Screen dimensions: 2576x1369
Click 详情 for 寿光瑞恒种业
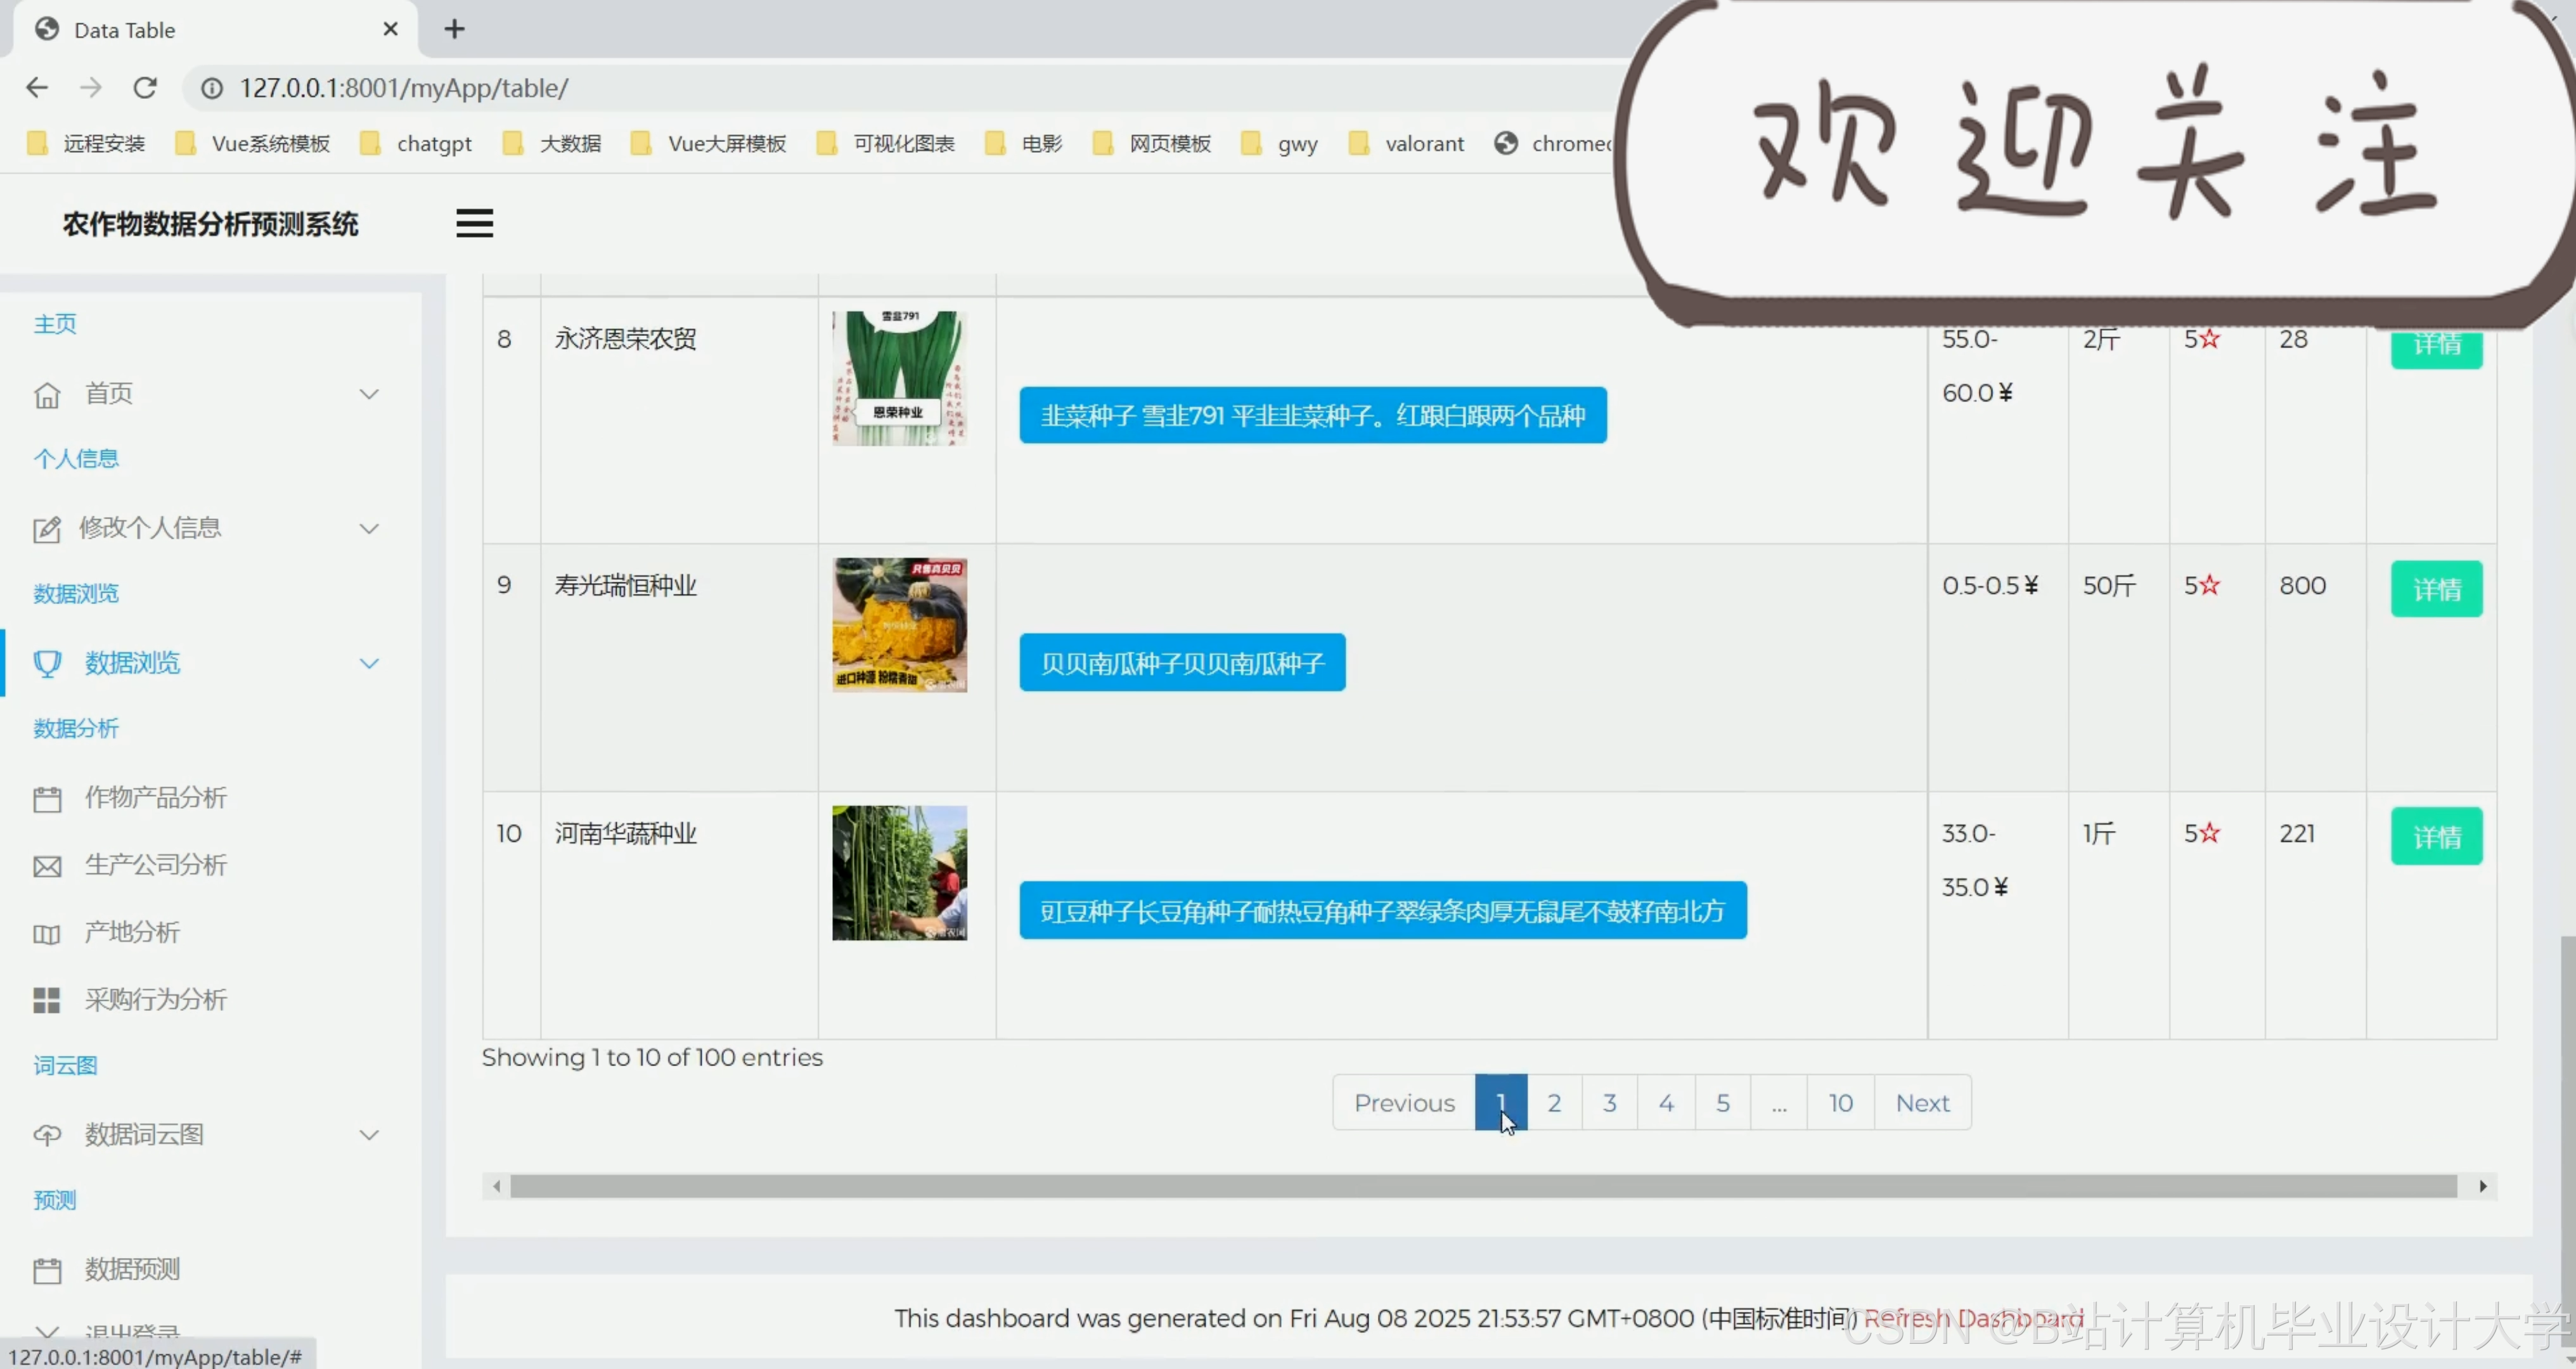(2437, 588)
